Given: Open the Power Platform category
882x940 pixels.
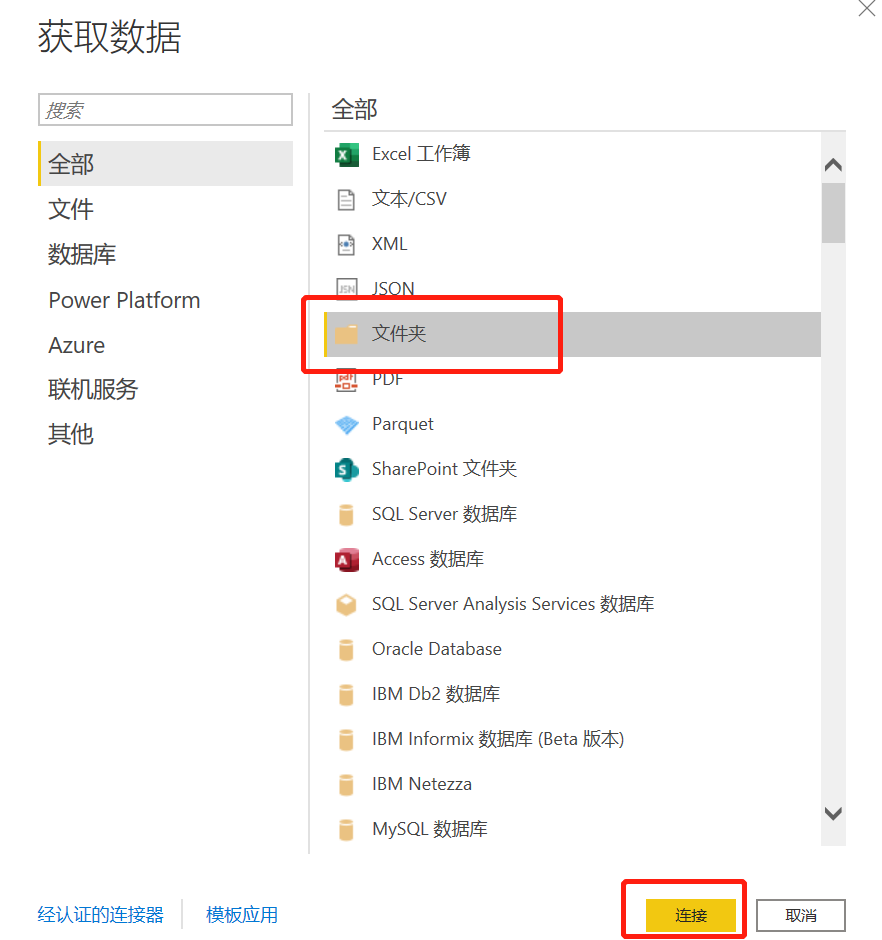Looking at the screenshot, I should pos(124,300).
